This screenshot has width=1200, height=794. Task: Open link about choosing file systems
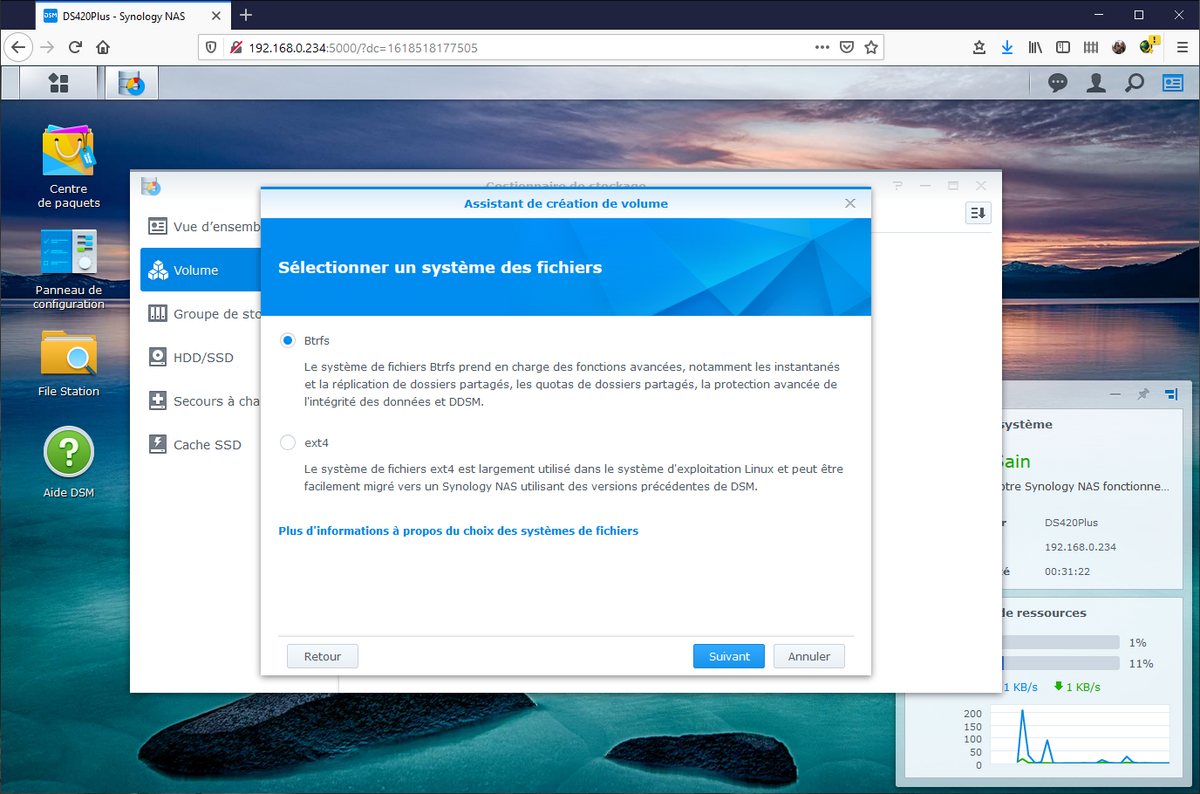(x=458, y=531)
